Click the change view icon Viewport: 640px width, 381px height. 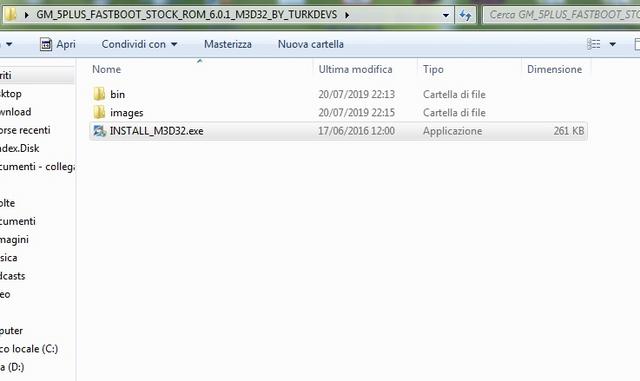tap(593, 44)
